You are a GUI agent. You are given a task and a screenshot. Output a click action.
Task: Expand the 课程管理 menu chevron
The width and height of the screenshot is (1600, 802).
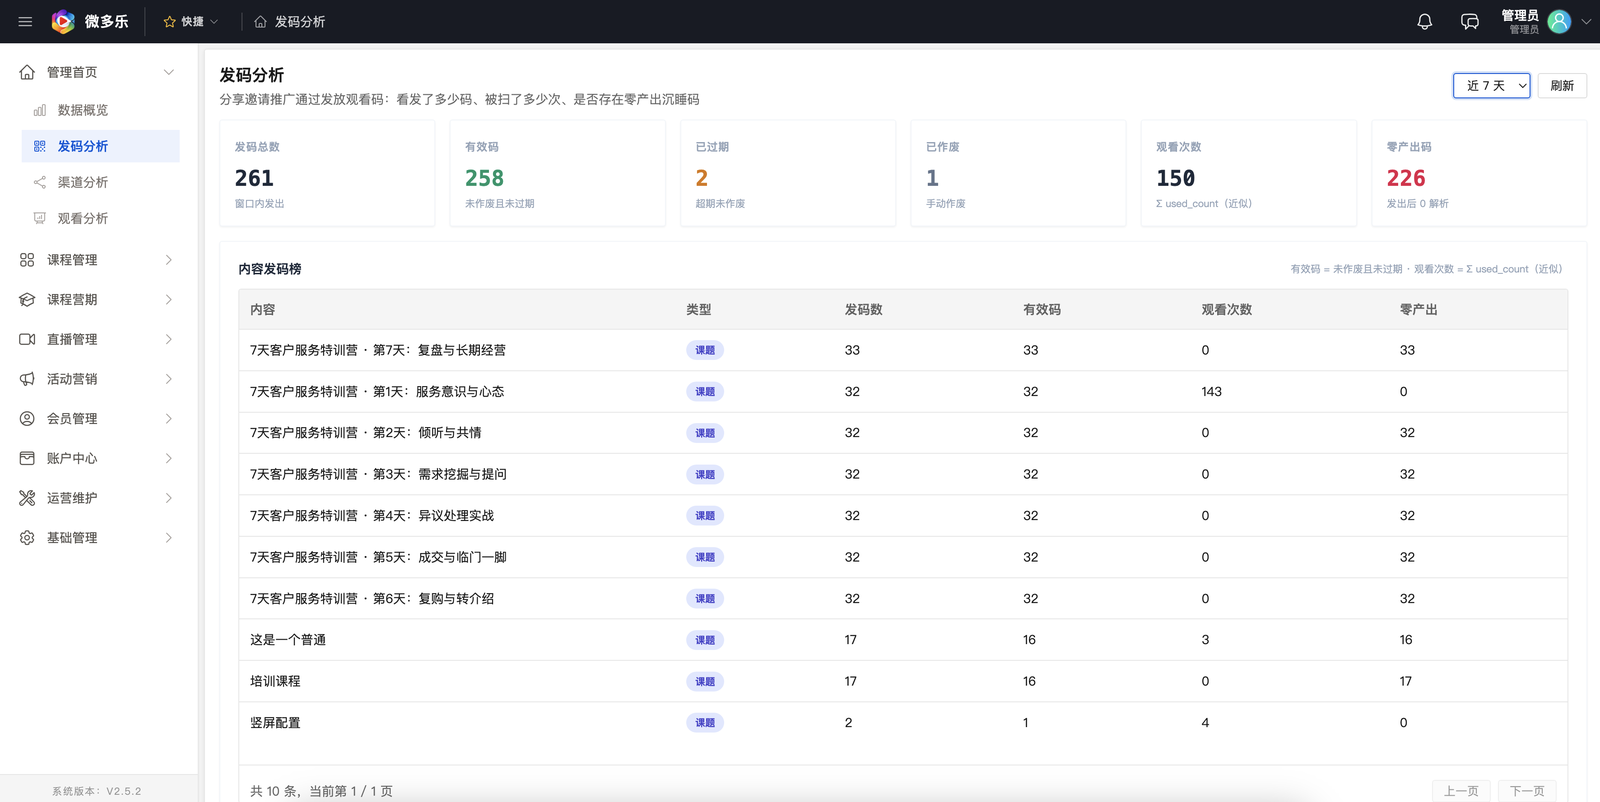(x=168, y=260)
